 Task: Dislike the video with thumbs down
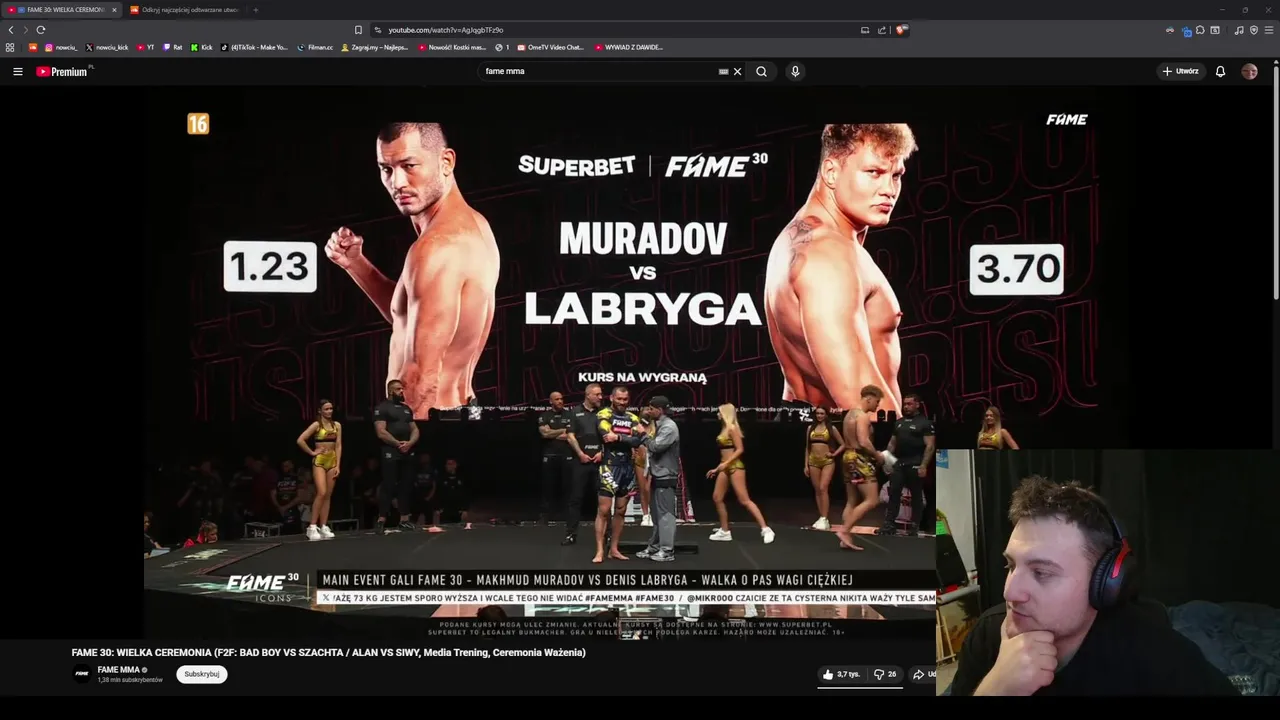[885, 674]
